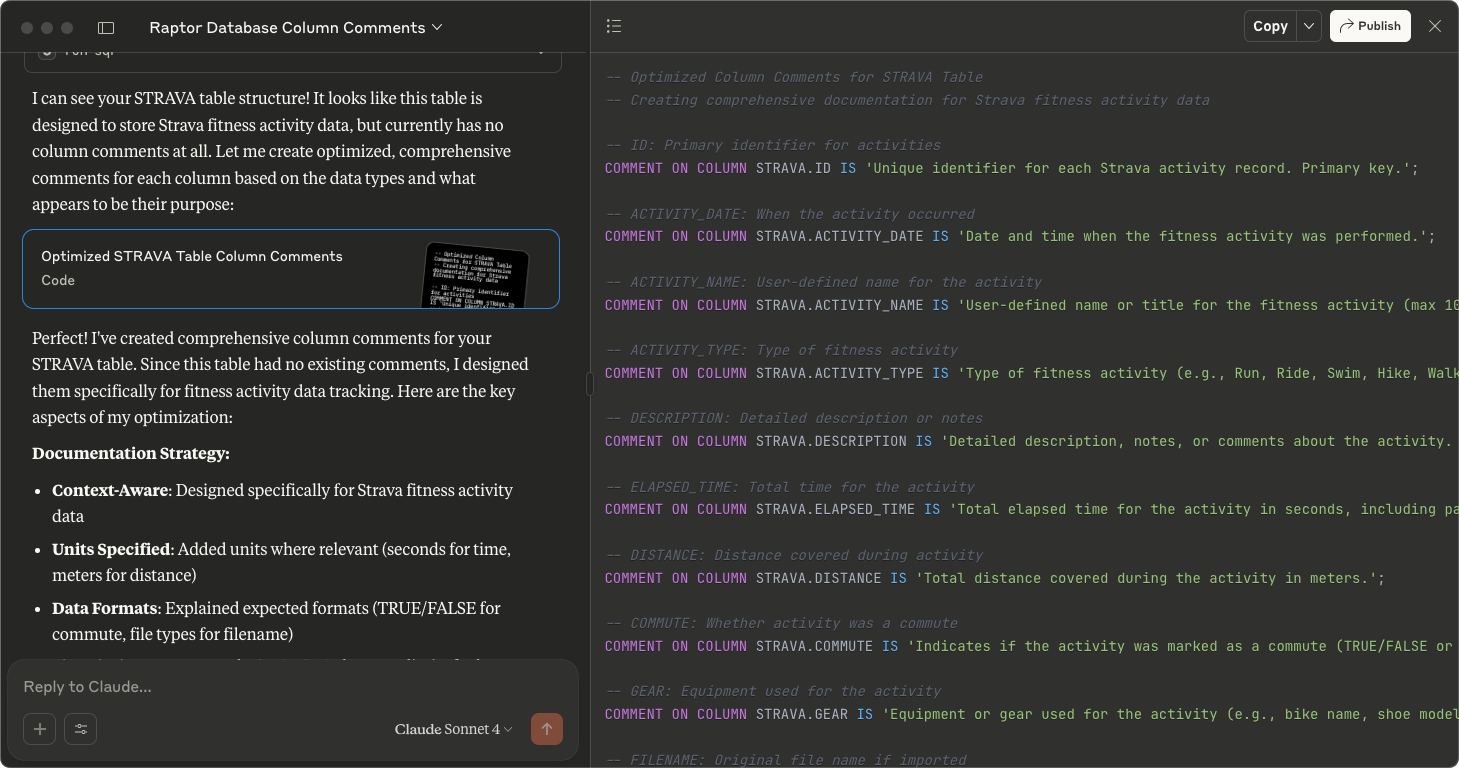Click the '-- ACTIVITY_NAME: User-defined name' comment
1459x768 pixels.
click(823, 282)
